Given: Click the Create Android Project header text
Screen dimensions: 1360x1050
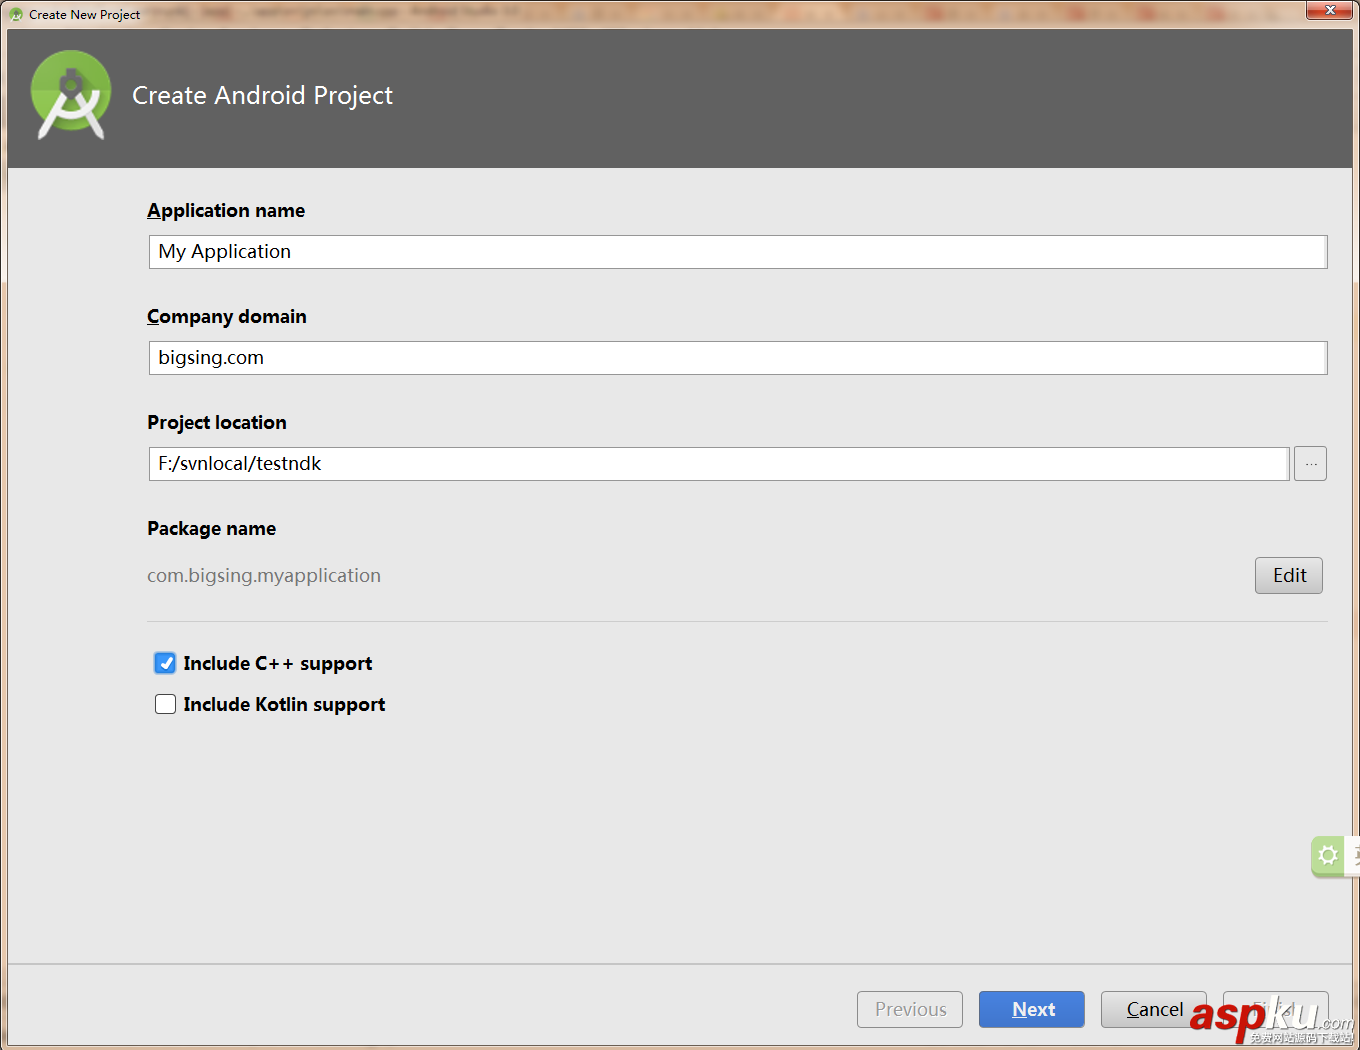Looking at the screenshot, I should coord(262,95).
